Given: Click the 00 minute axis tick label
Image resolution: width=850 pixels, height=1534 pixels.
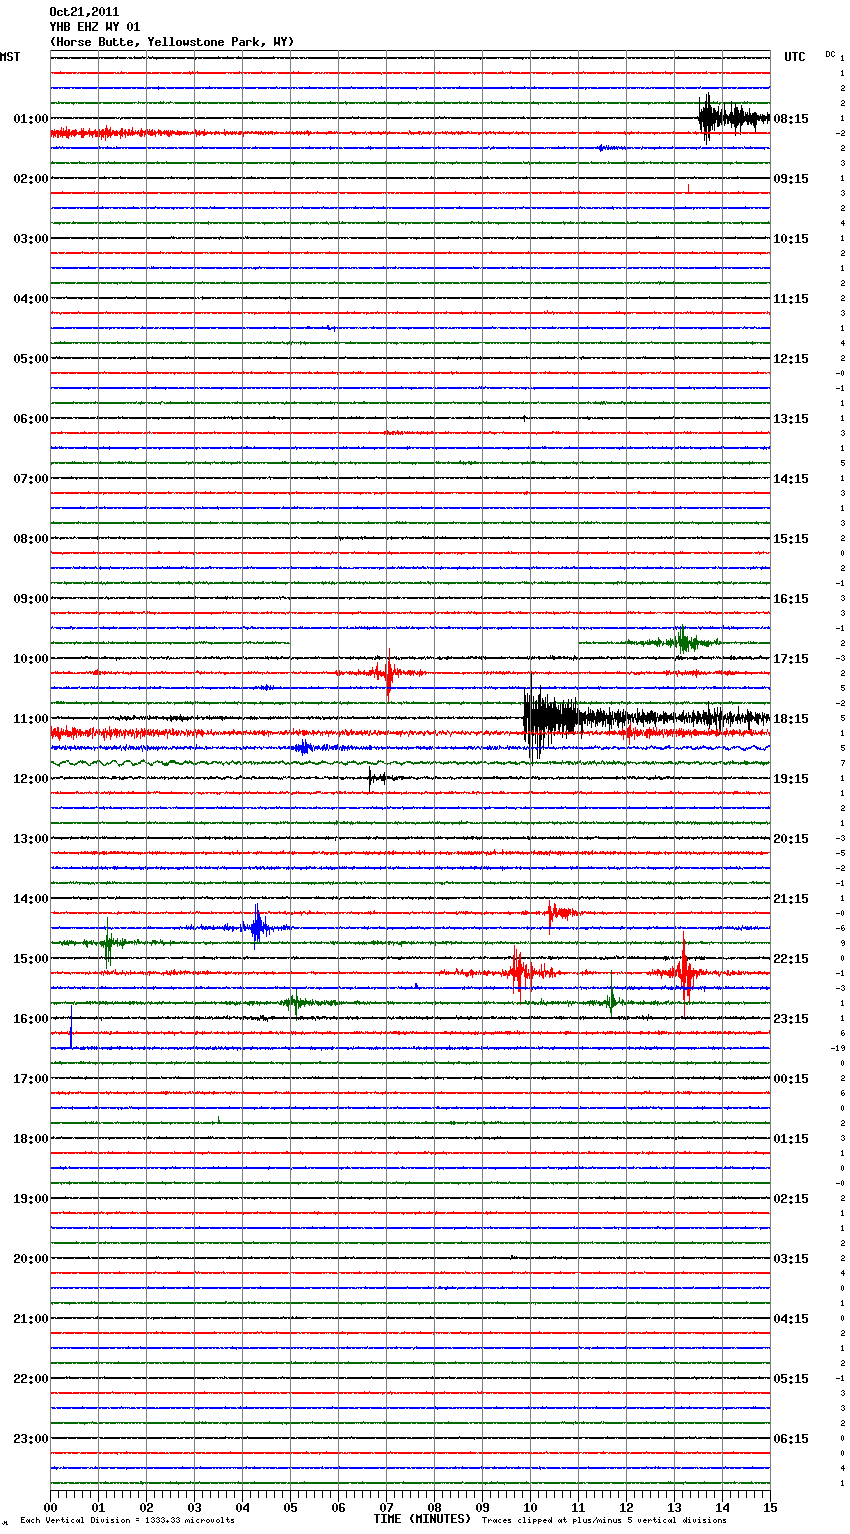Looking at the screenshot, I should coord(50,1508).
